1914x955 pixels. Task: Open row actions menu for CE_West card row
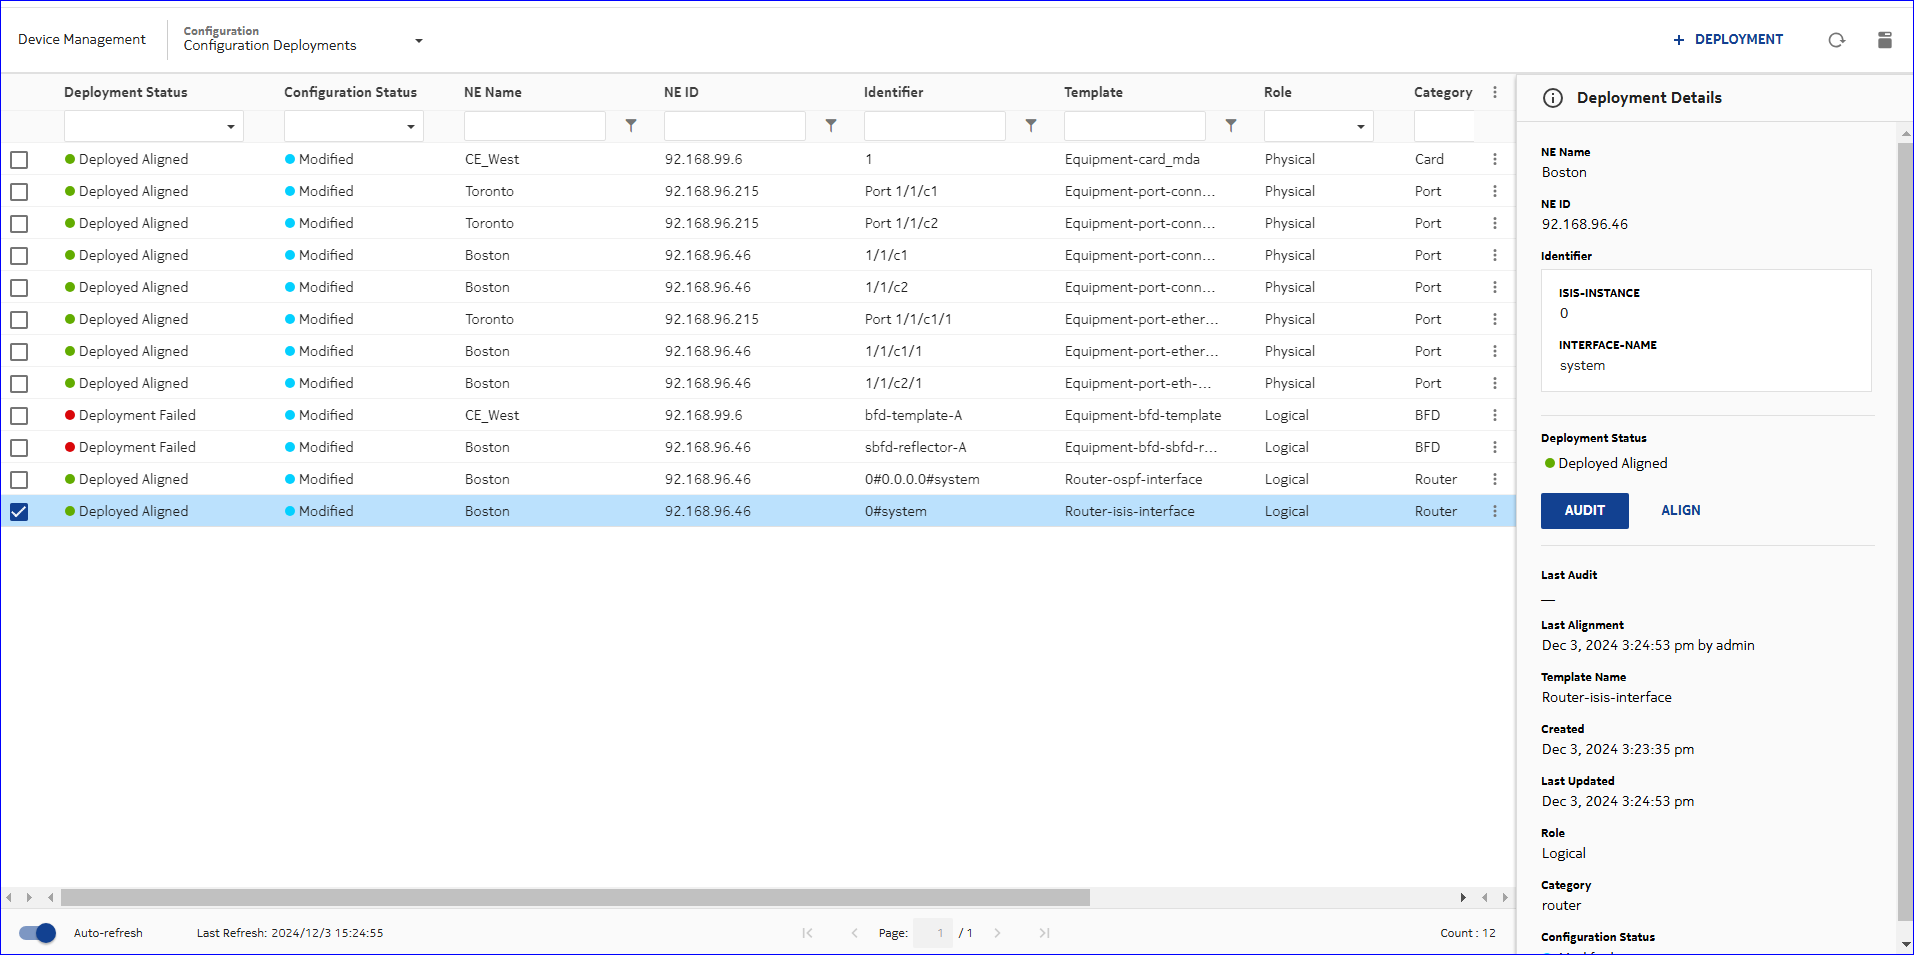pyautogui.click(x=1495, y=159)
